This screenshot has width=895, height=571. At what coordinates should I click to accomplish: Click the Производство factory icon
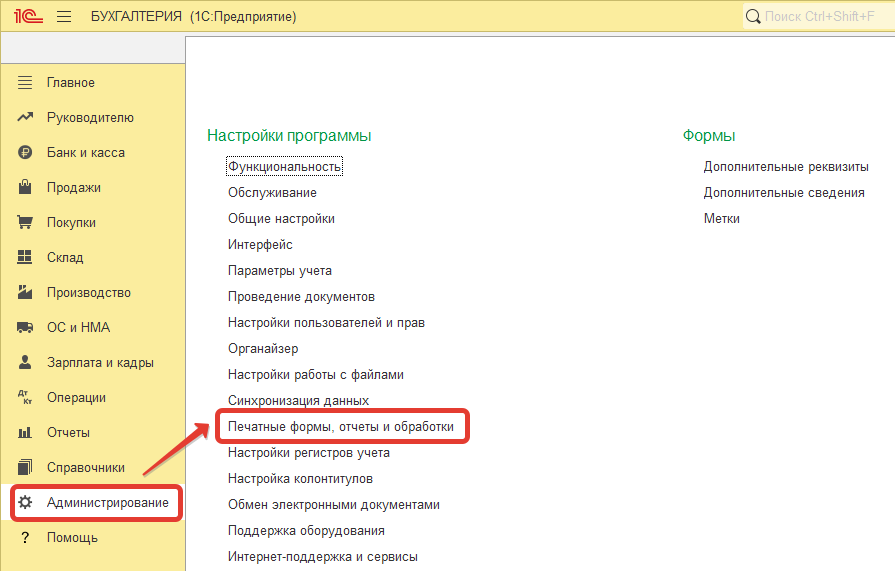pos(25,292)
